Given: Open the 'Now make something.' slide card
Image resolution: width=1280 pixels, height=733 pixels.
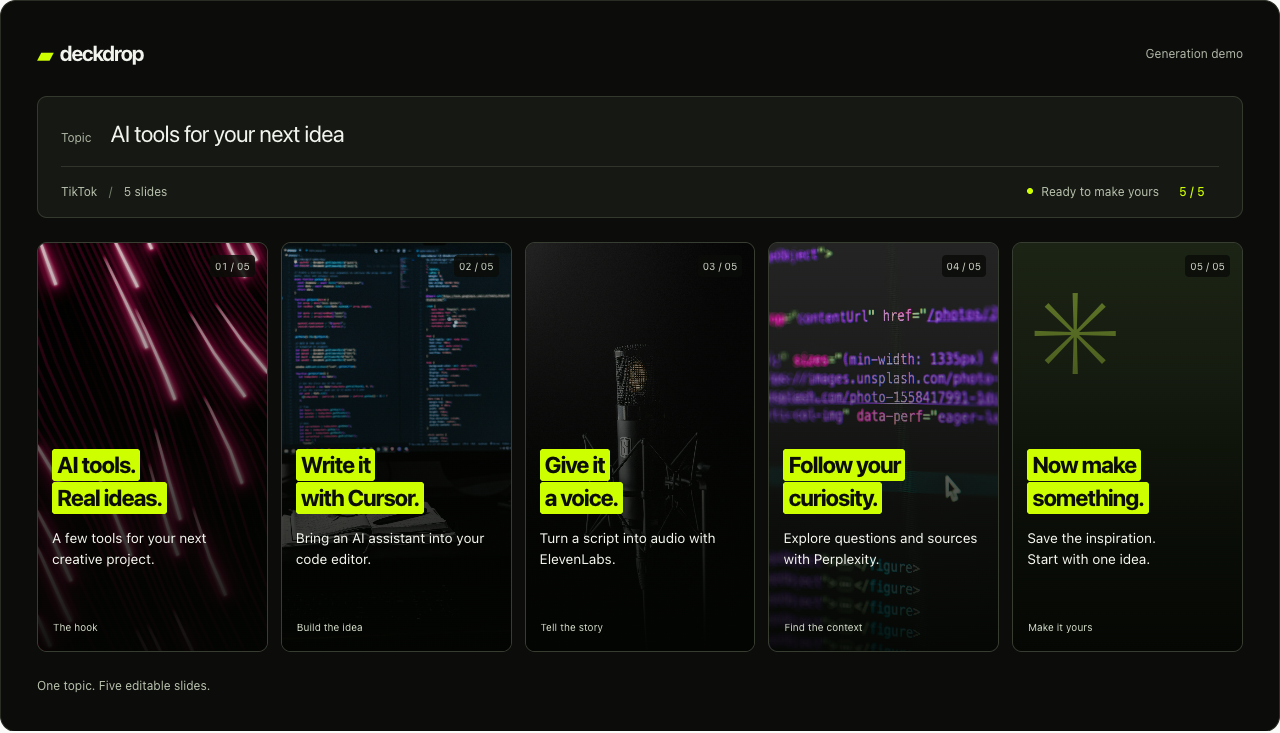Looking at the screenshot, I should click(x=1127, y=447).
